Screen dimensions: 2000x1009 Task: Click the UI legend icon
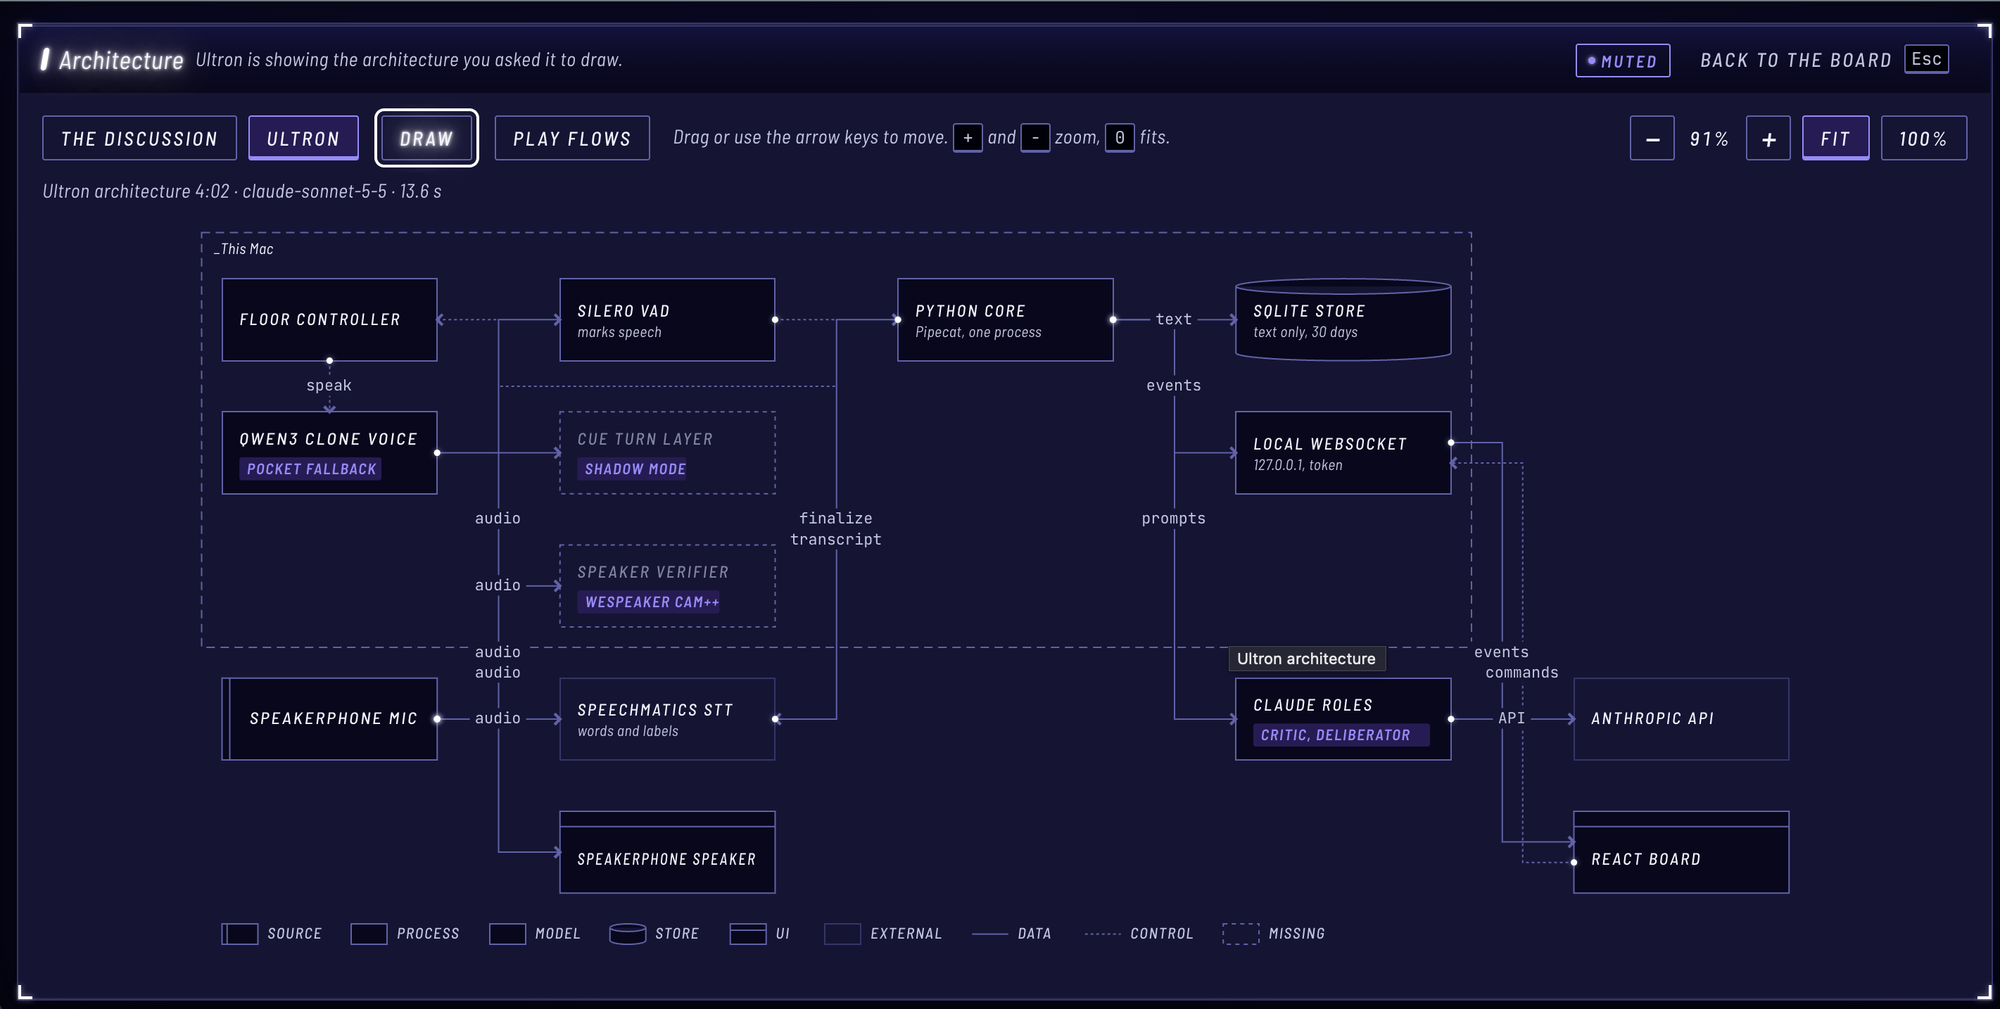pyautogui.click(x=748, y=934)
